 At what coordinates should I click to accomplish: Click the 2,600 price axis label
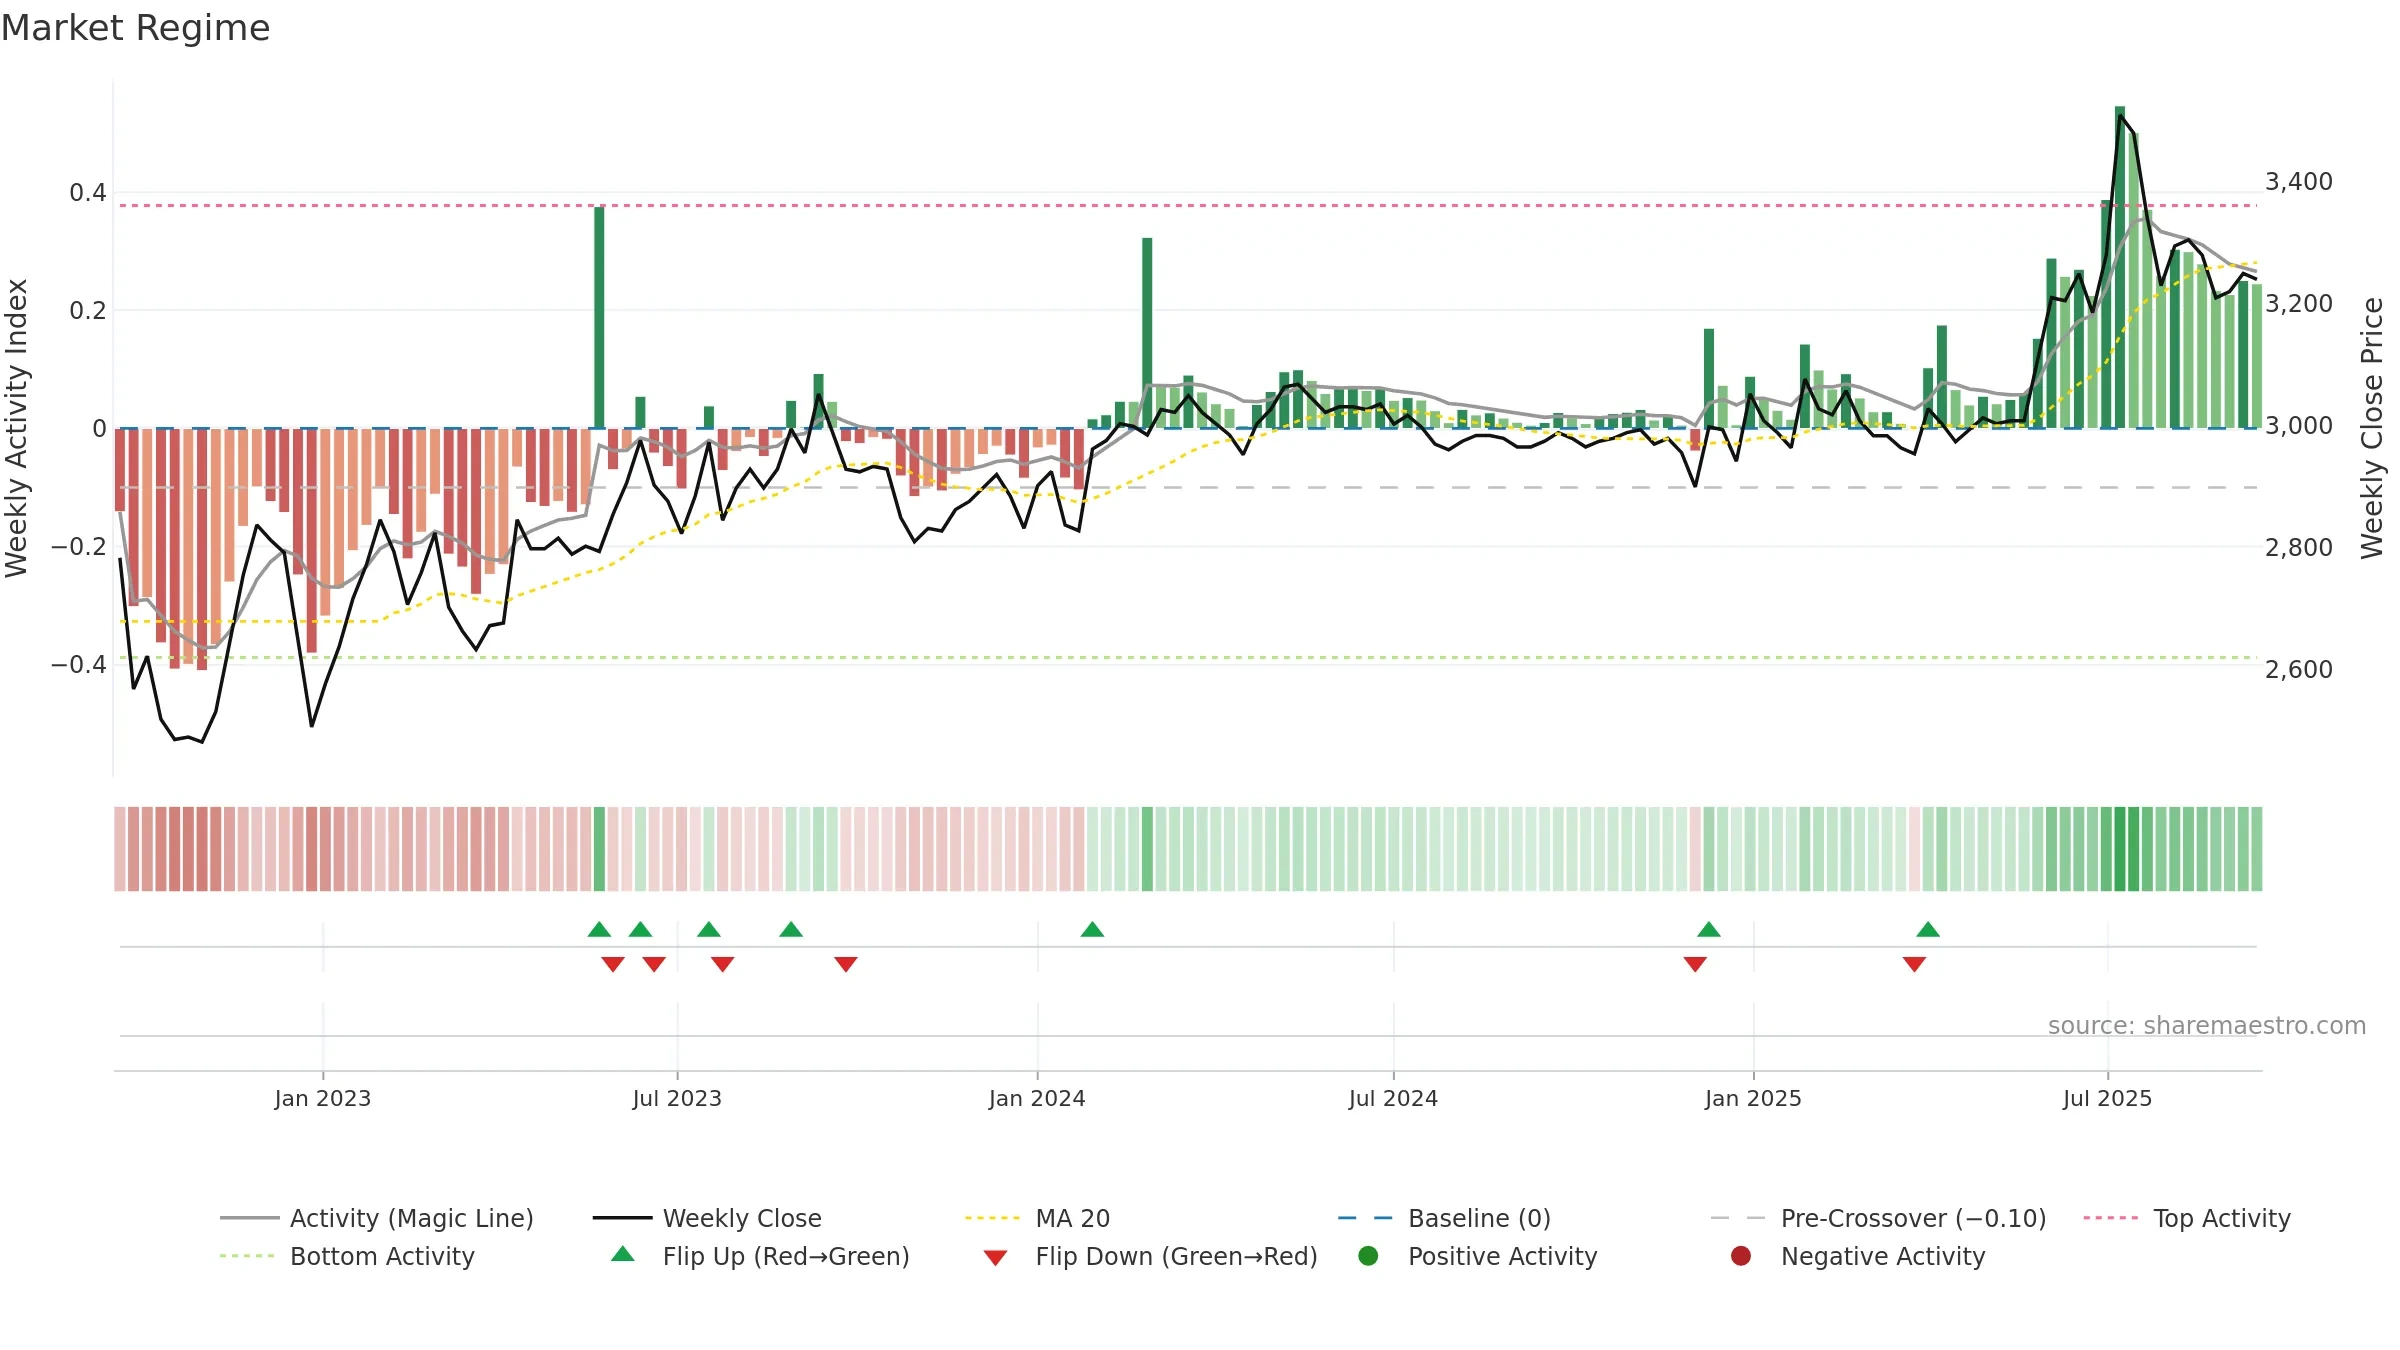pyautogui.click(x=2298, y=670)
